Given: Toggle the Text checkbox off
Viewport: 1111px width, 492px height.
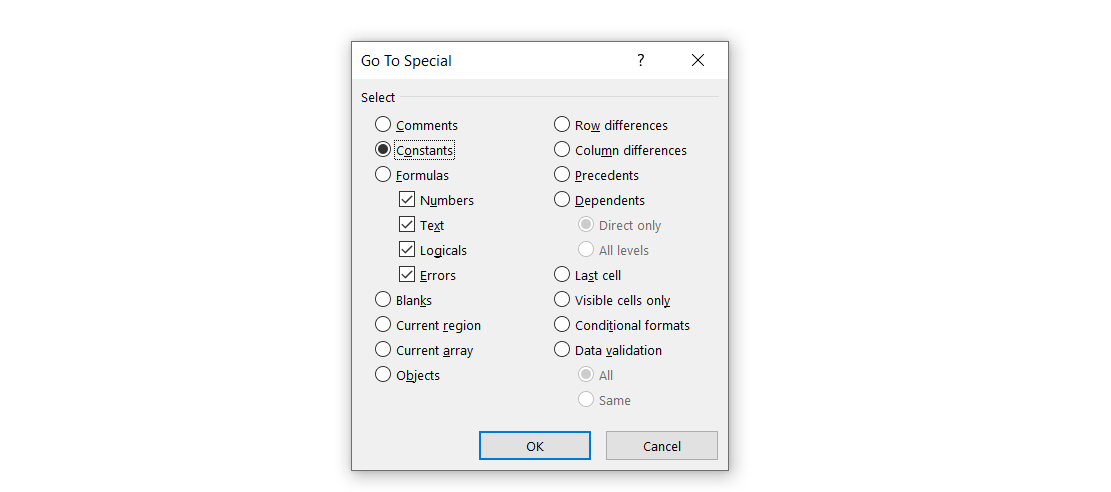Looking at the screenshot, I should 407,225.
